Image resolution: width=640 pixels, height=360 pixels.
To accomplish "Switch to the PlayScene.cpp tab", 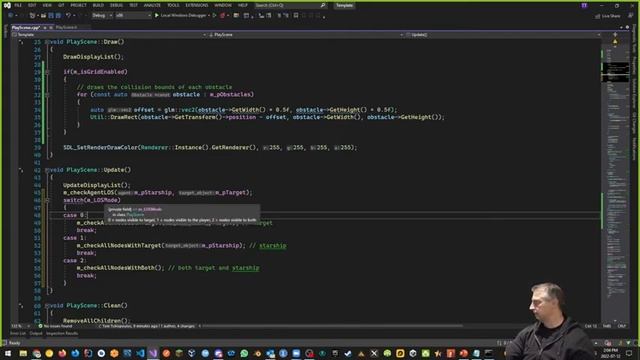I will click(x=25, y=27).
